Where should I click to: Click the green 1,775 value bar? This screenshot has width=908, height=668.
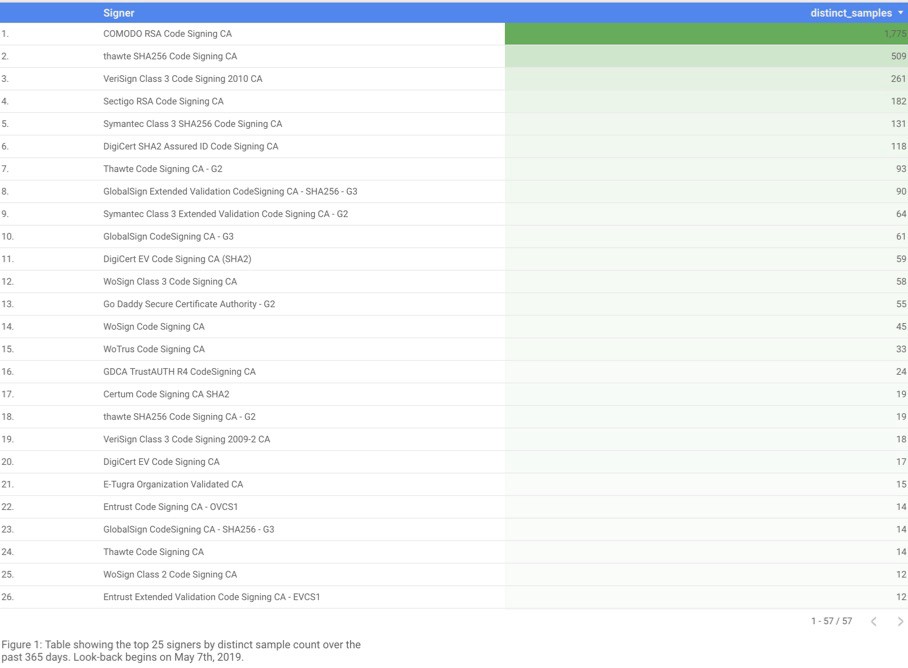(705, 34)
